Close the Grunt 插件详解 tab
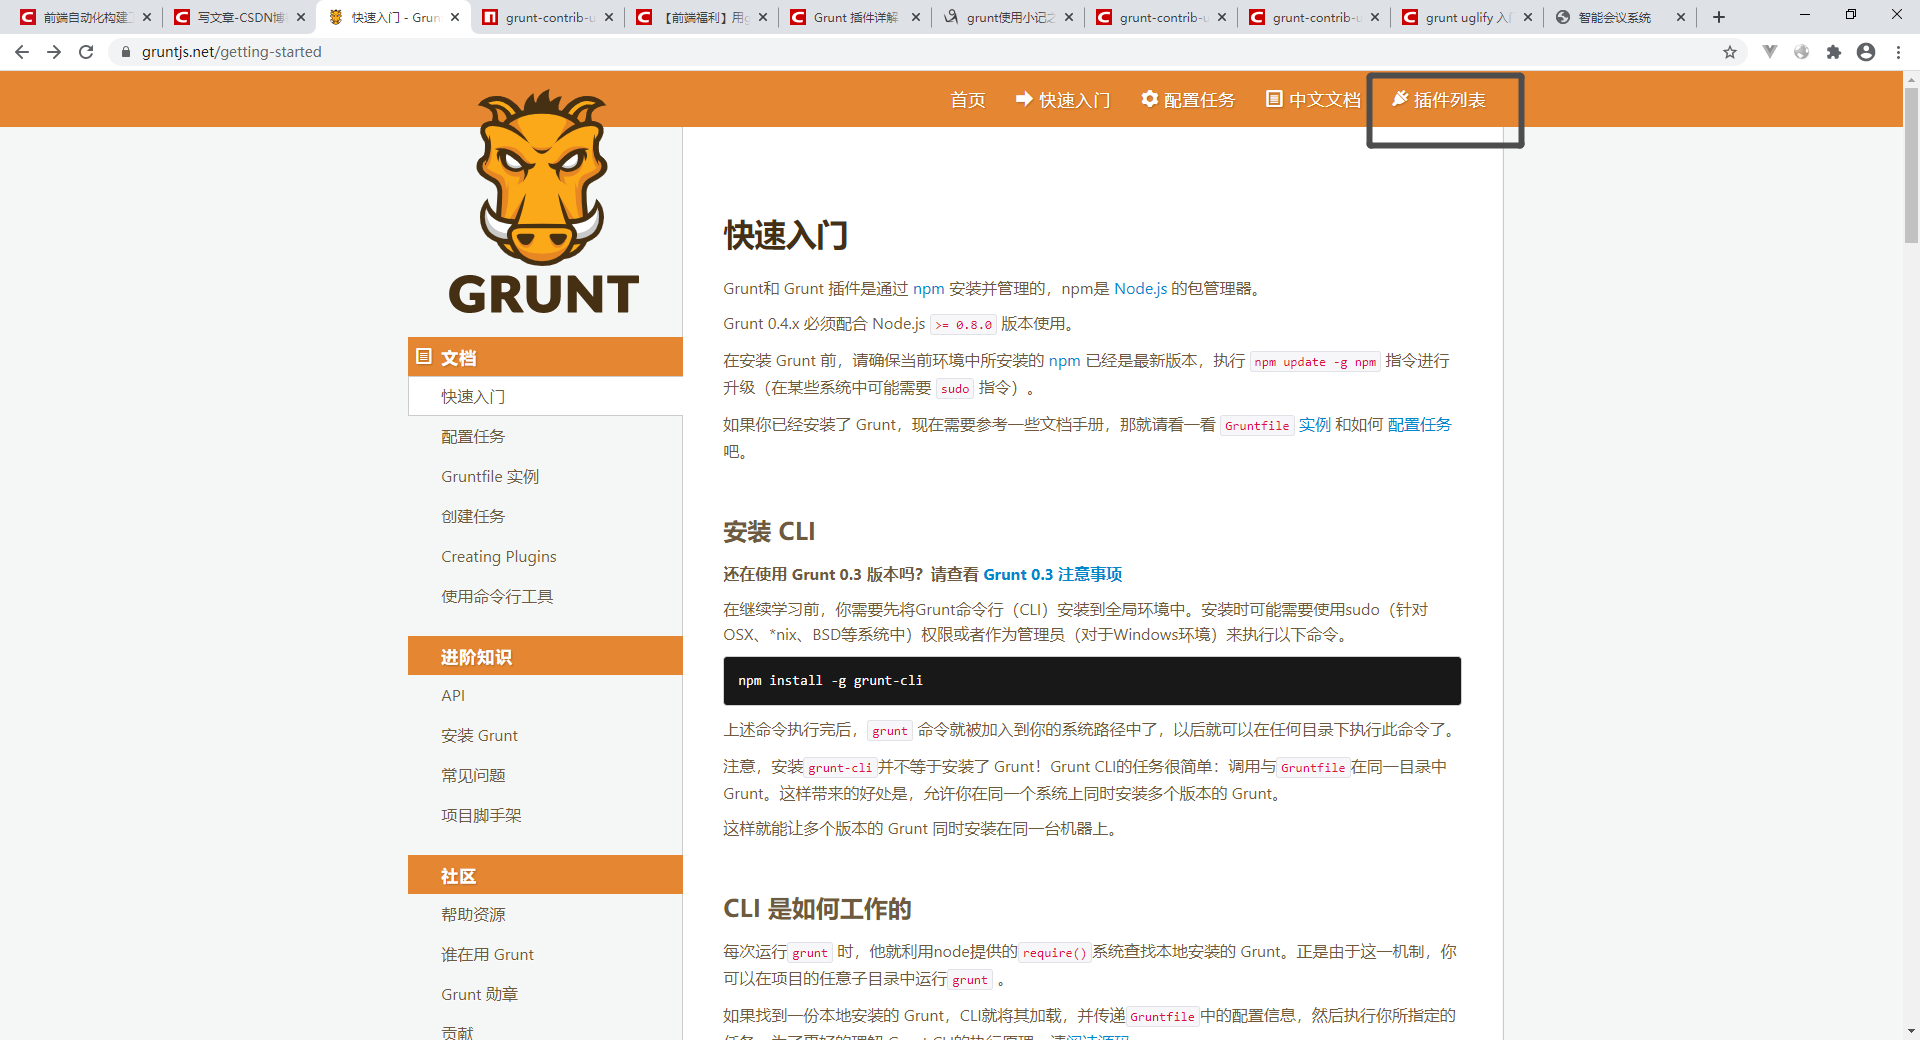This screenshot has width=1920, height=1040. tap(916, 17)
